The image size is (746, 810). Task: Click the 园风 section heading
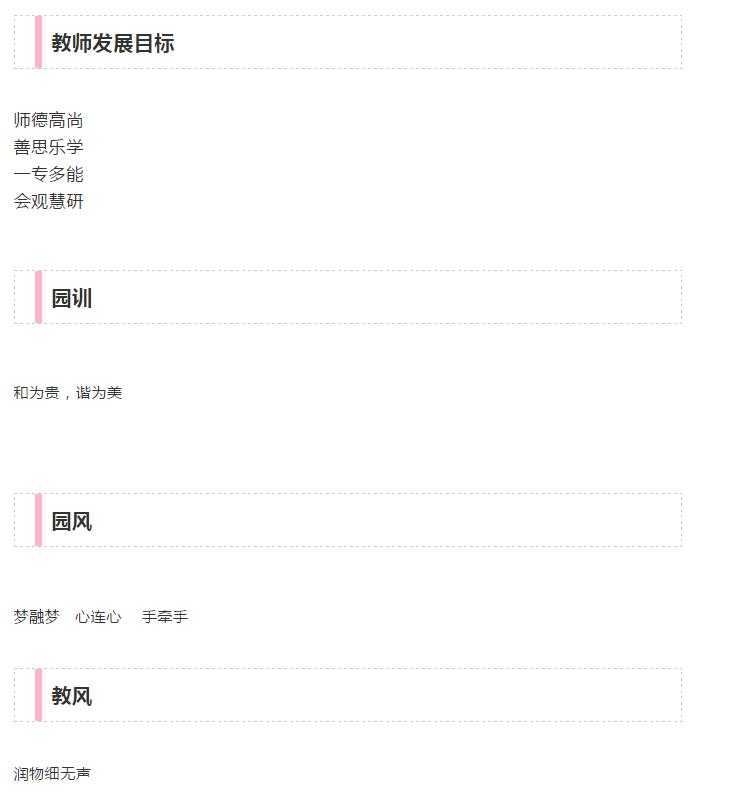click(72, 521)
